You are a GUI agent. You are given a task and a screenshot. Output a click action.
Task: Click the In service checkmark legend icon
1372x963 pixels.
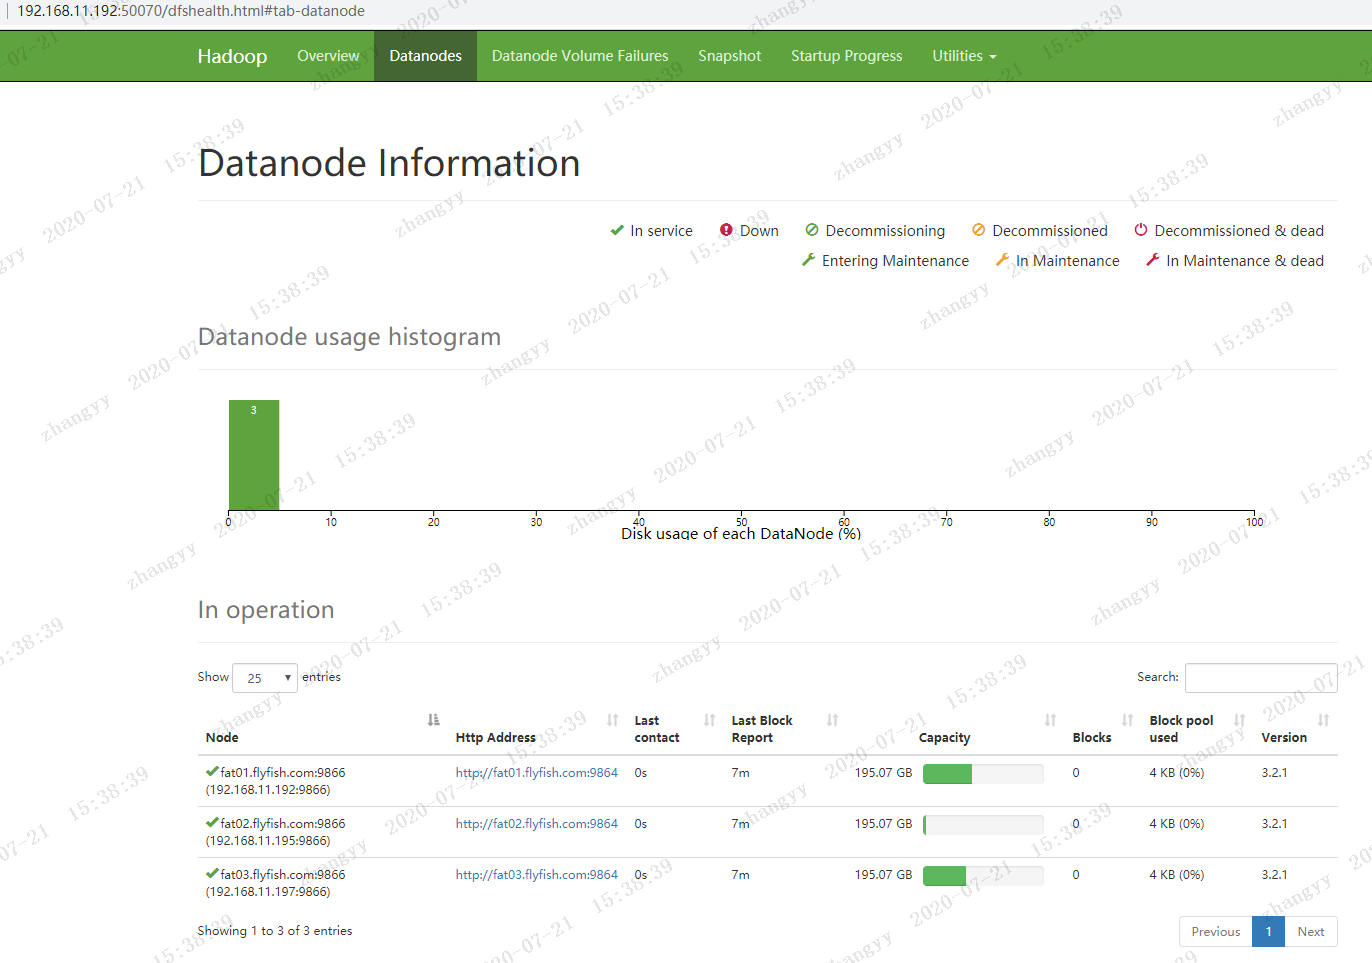point(617,230)
